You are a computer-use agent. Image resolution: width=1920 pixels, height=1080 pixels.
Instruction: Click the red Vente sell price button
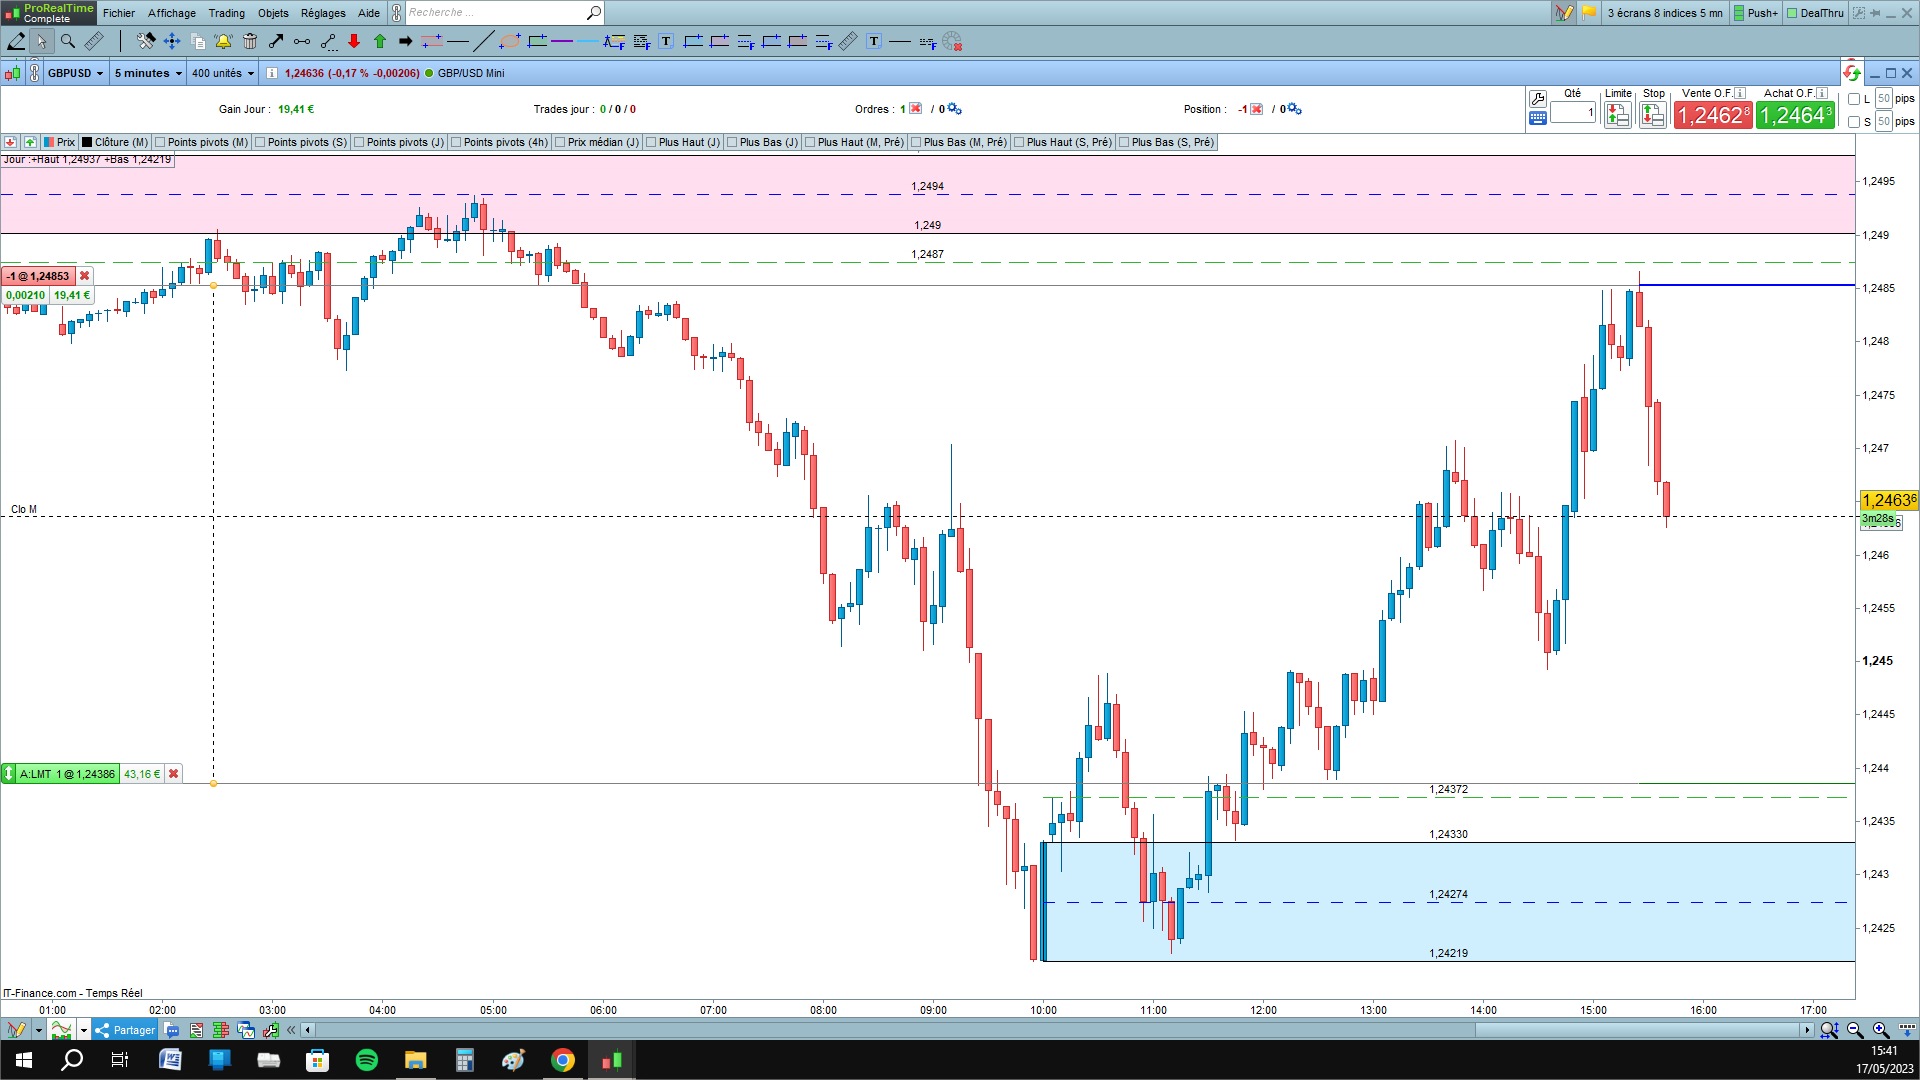pos(1713,116)
